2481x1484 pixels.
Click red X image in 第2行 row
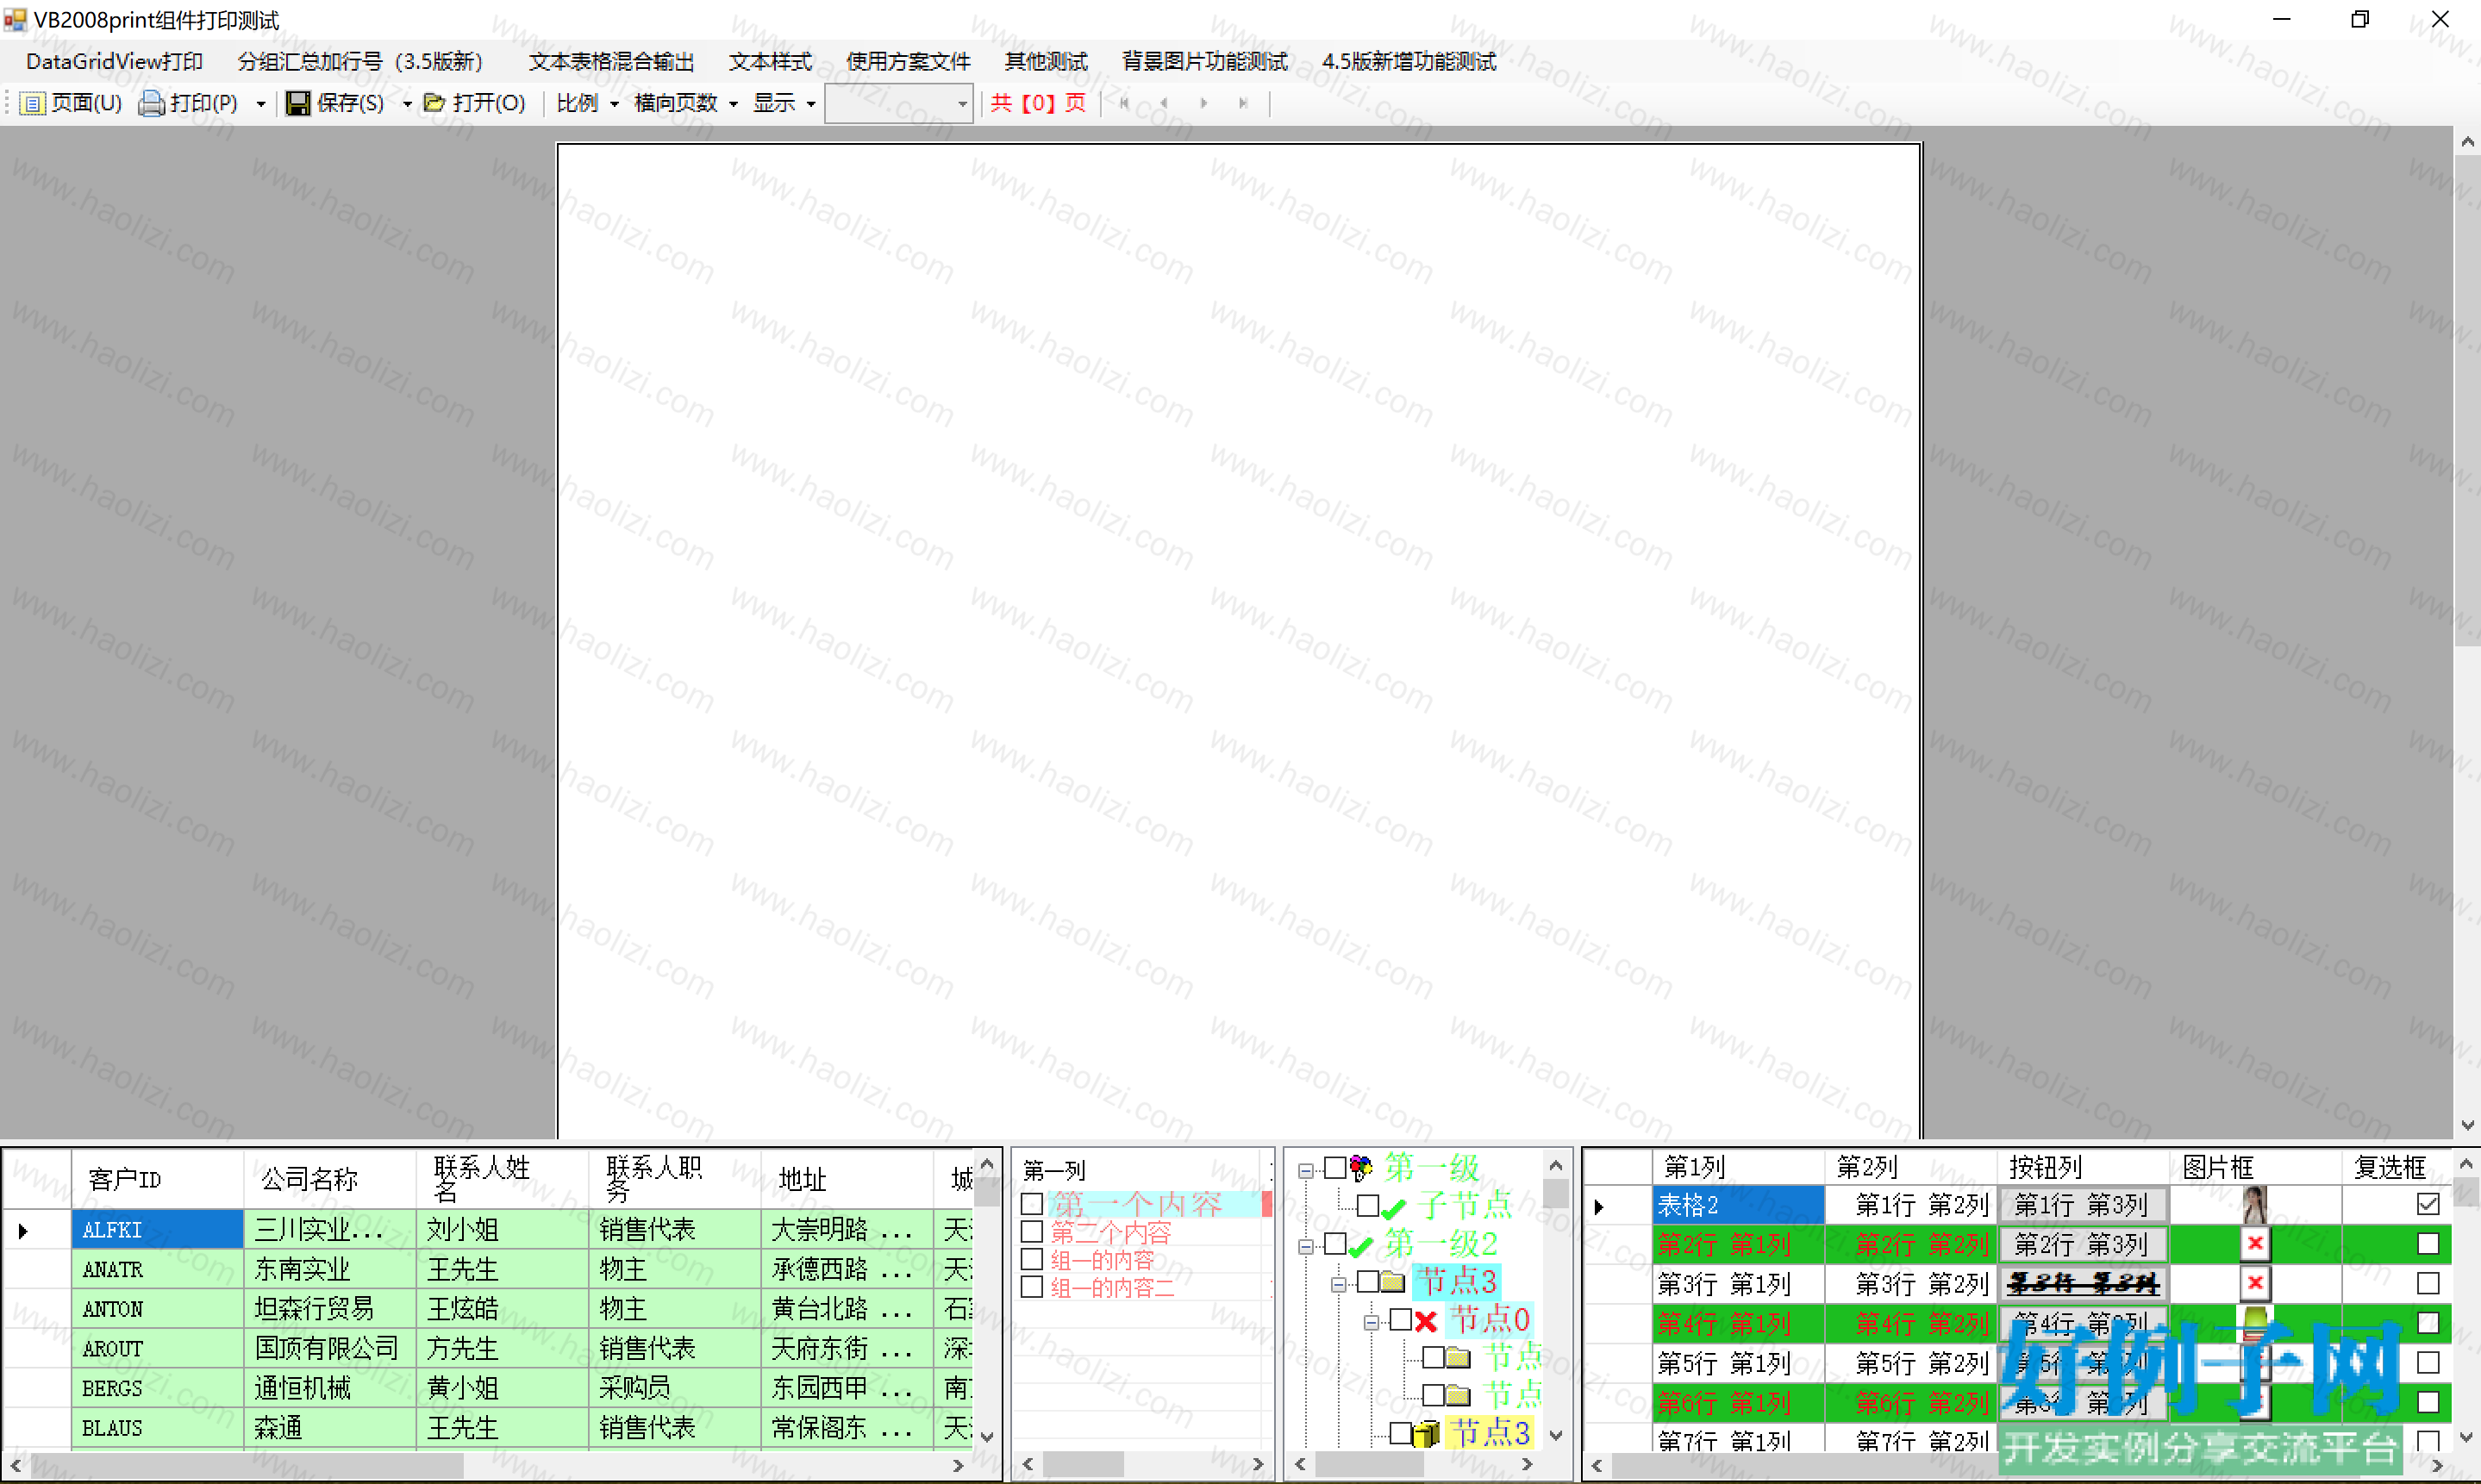pos(2255,1244)
